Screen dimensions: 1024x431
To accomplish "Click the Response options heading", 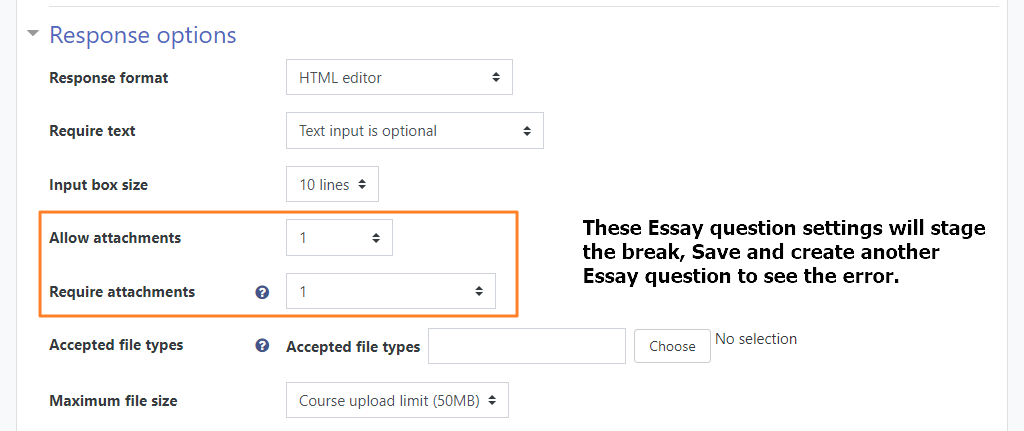I will [143, 35].
